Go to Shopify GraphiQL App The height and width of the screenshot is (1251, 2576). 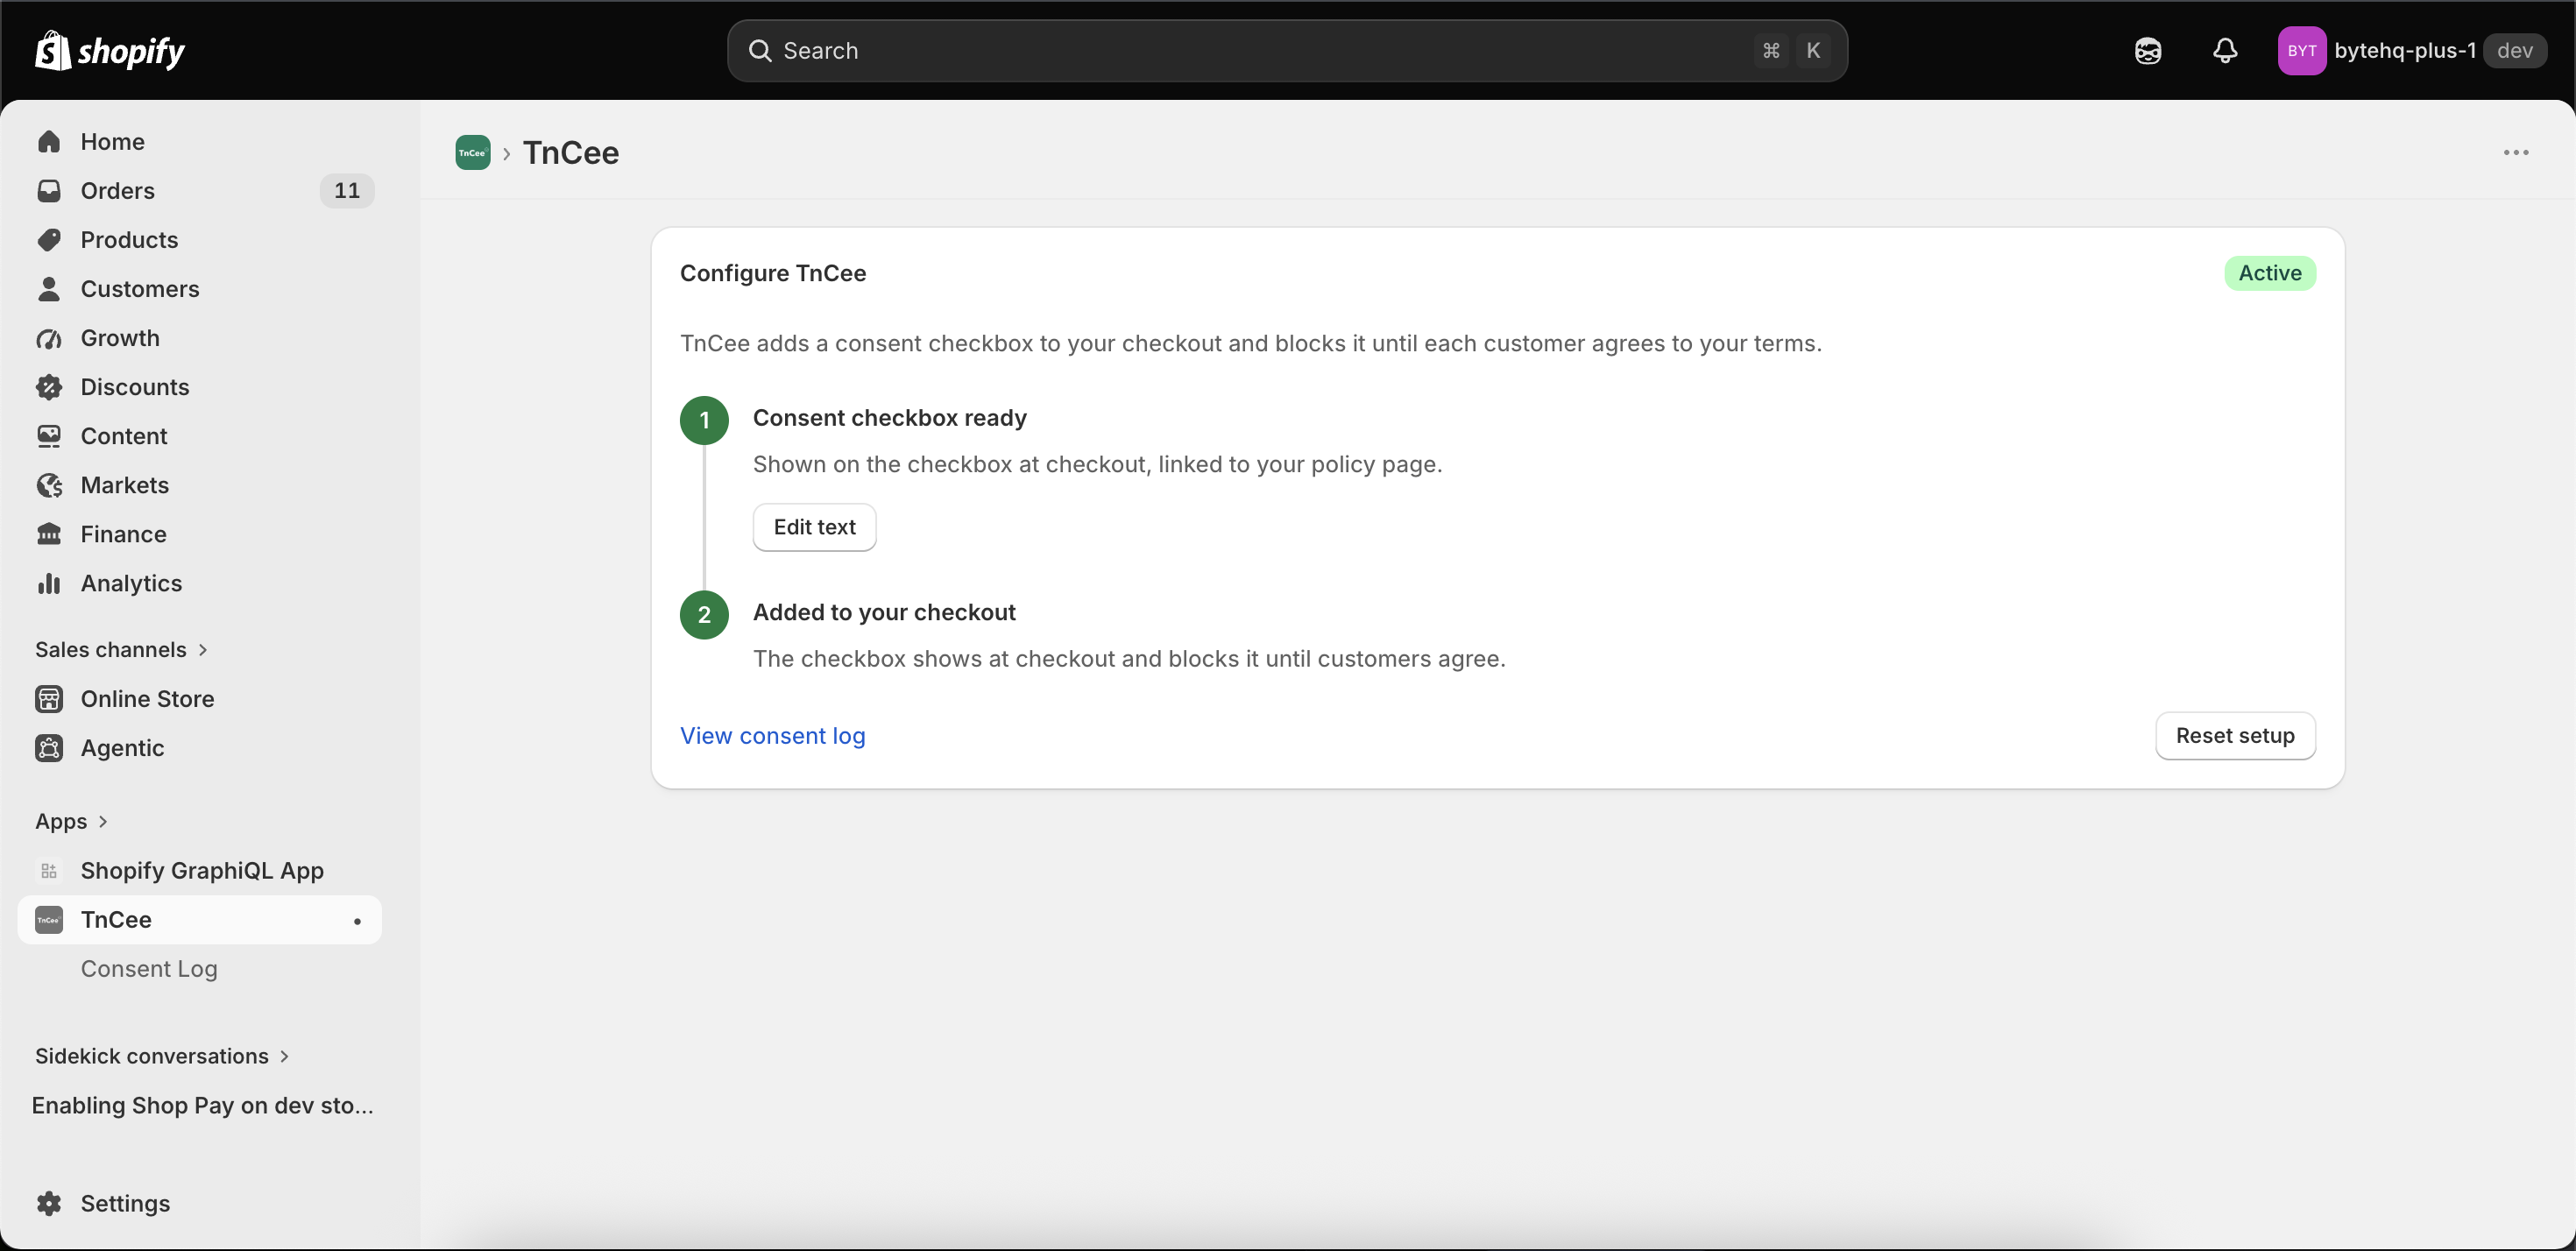point(200,871)
